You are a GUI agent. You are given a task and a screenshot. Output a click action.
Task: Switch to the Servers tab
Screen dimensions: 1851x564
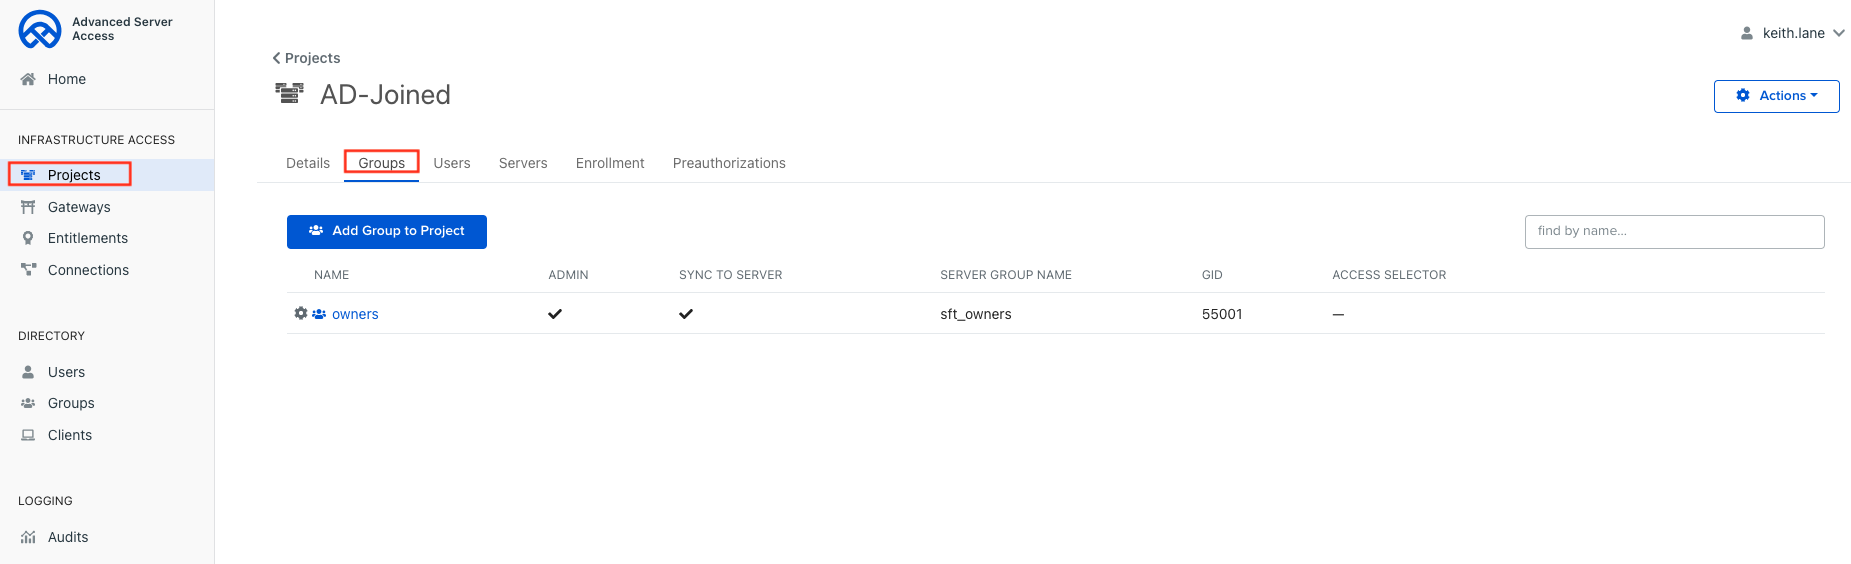click(523, 163)
